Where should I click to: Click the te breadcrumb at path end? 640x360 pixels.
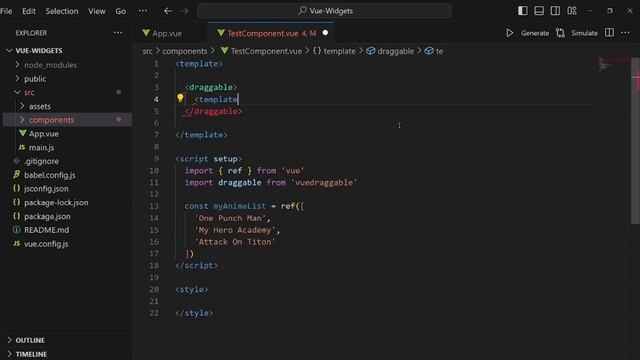click(x=439, y=51)
